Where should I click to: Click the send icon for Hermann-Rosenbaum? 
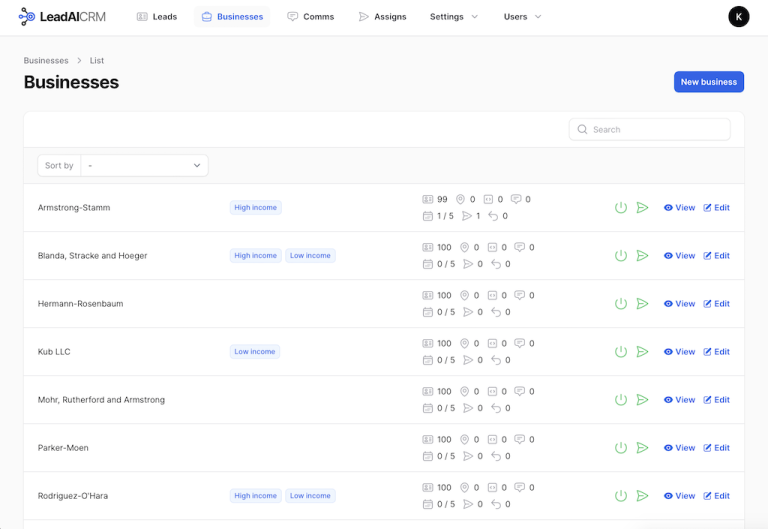pos(642,304)
